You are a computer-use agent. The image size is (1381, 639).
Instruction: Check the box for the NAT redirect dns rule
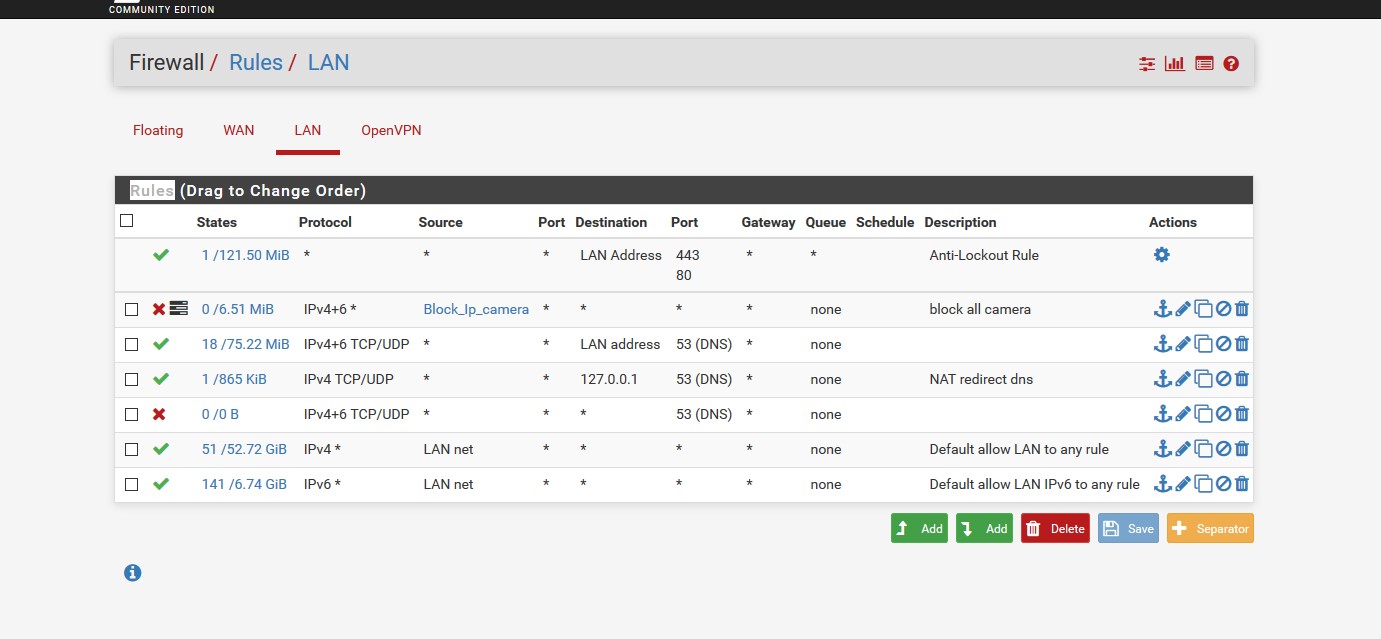(131, 380)
